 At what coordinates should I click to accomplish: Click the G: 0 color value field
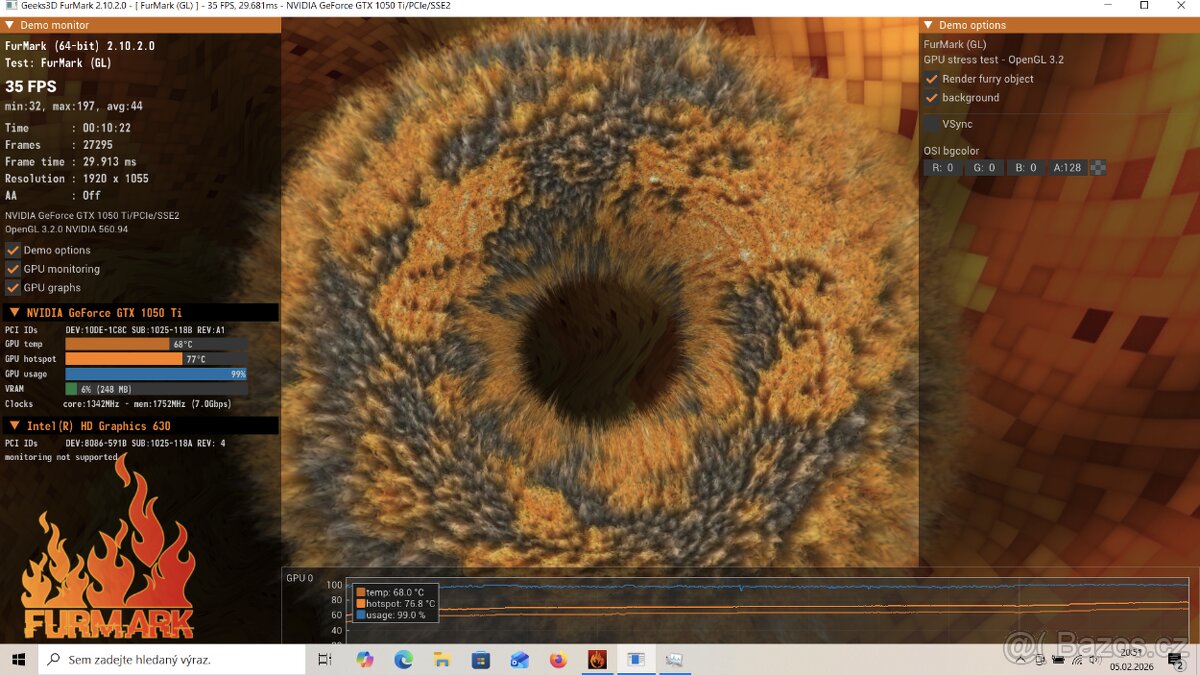984,168
